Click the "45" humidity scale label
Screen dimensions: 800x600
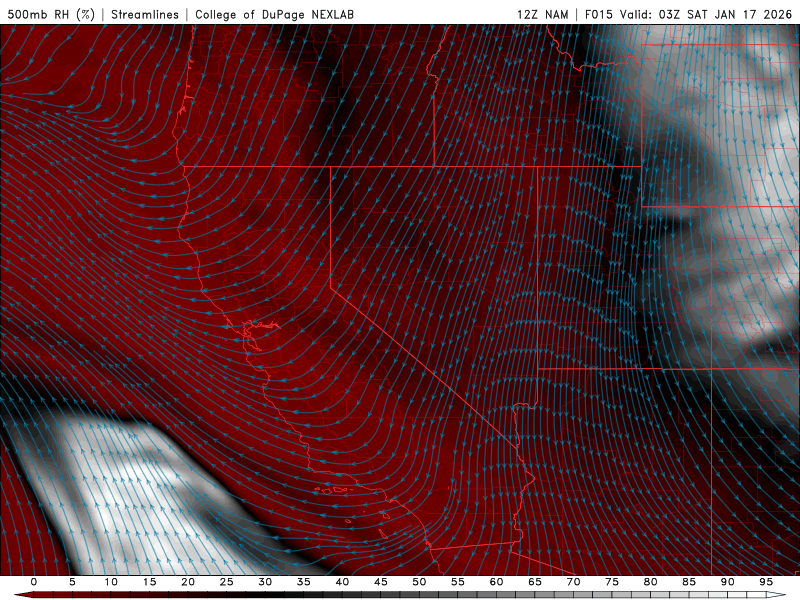pyautogui.click(x=381, y=582)
